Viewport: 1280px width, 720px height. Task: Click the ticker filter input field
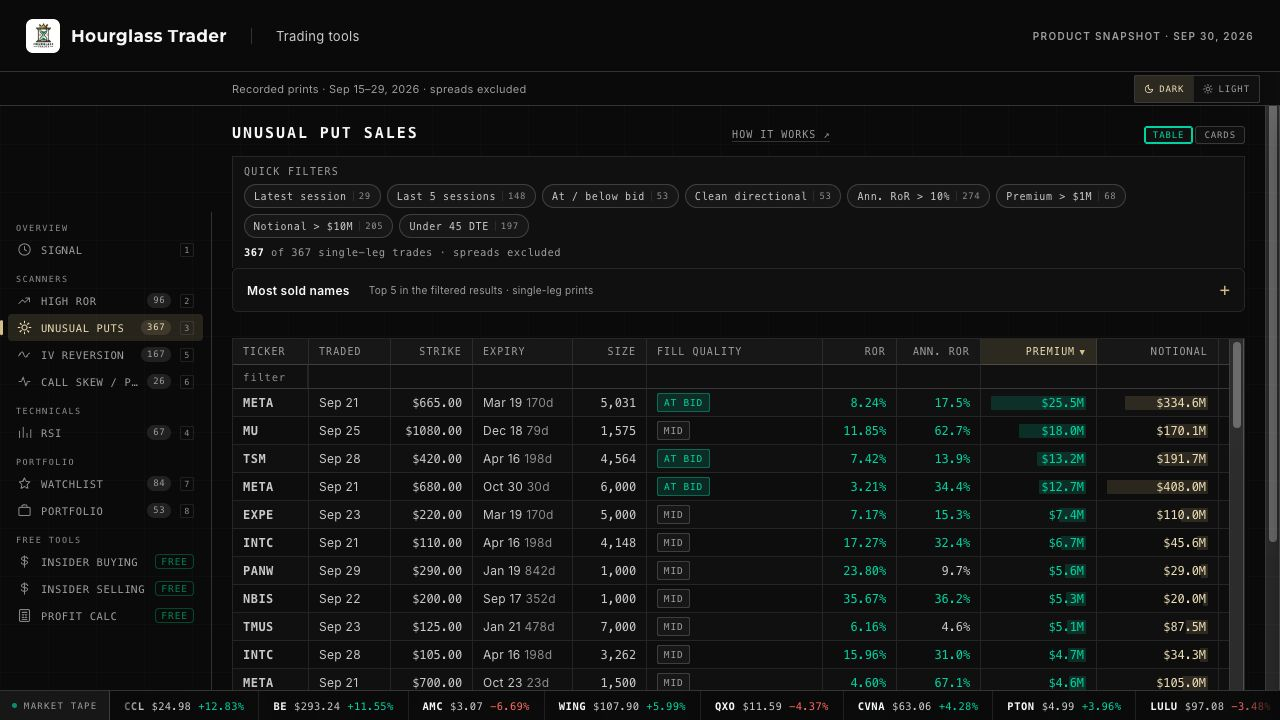[270, 377]
